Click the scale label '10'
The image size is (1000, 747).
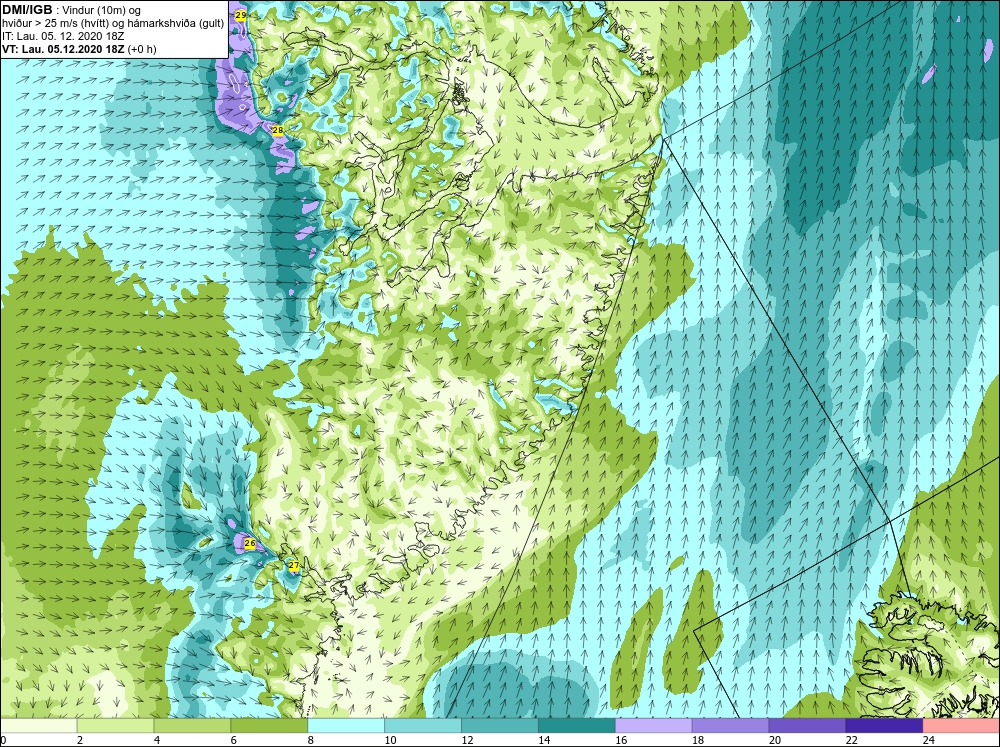pyautogui.click(x=390, y=740)
